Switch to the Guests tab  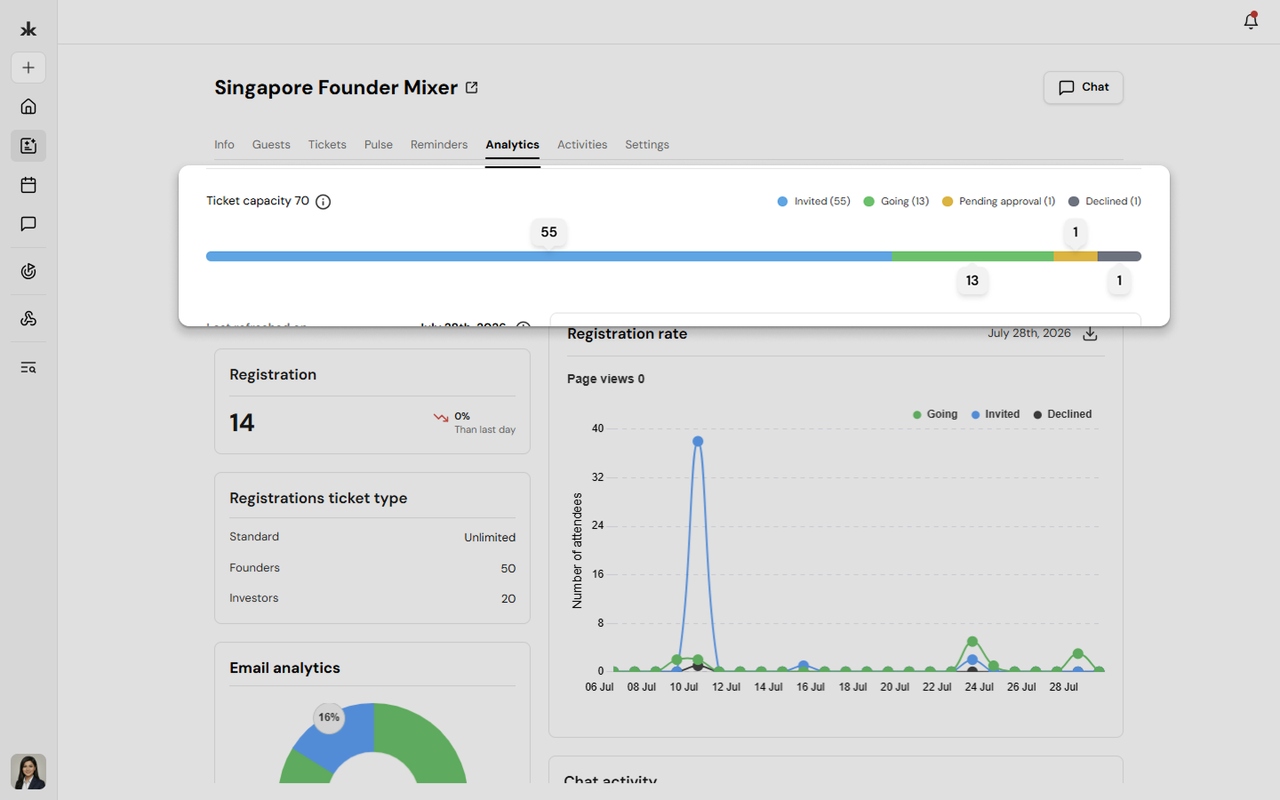pos(271,145)
